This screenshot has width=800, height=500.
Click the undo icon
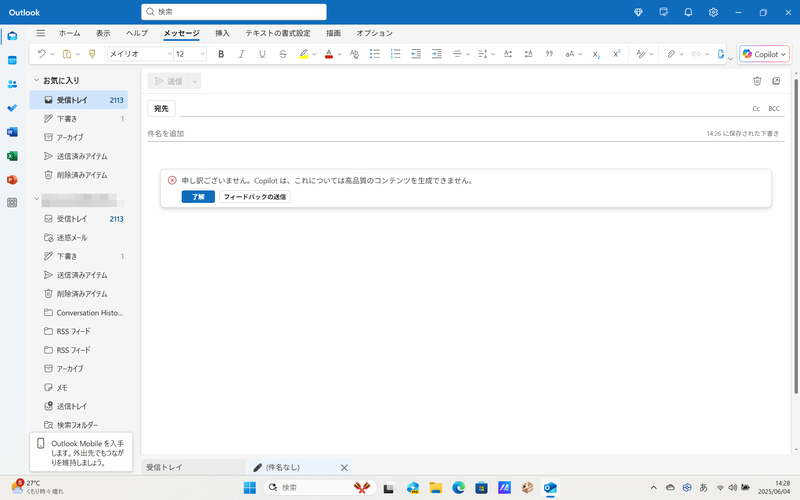coord(41,54)
